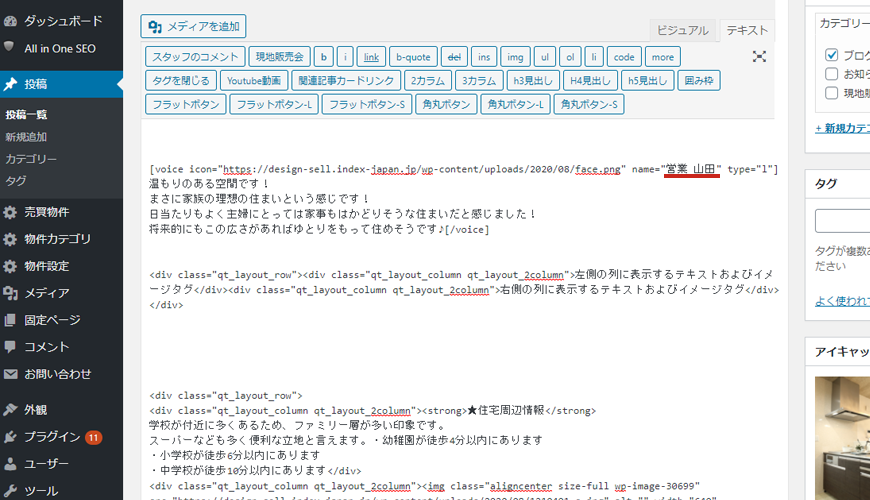Viewport: 870px width, 500px height.
Task: Click the 外観 appearance brush icon
Action: coord(10,410)
